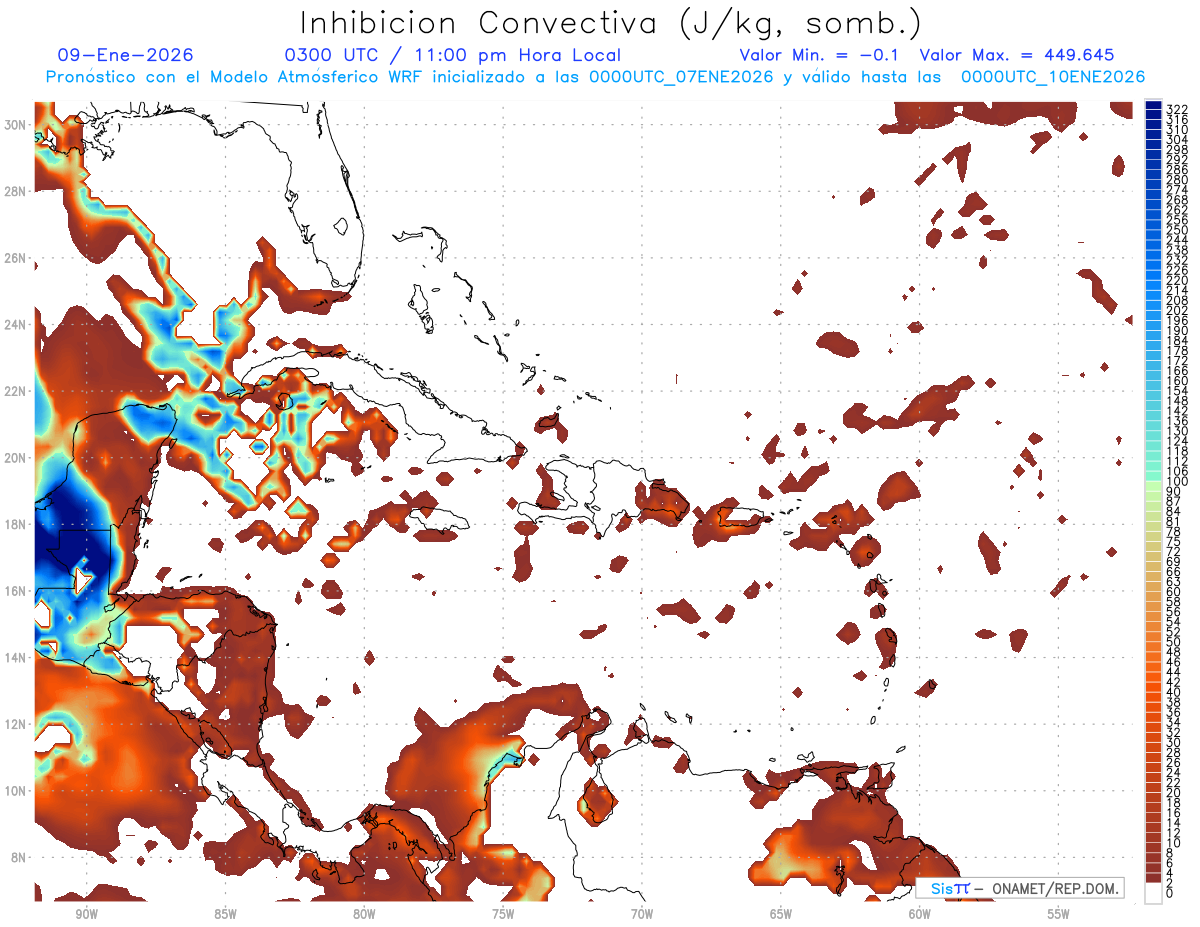Select the date '09-Ene-2026'
This screenshot has height=927, width=1200.
[x=126, y=55]
